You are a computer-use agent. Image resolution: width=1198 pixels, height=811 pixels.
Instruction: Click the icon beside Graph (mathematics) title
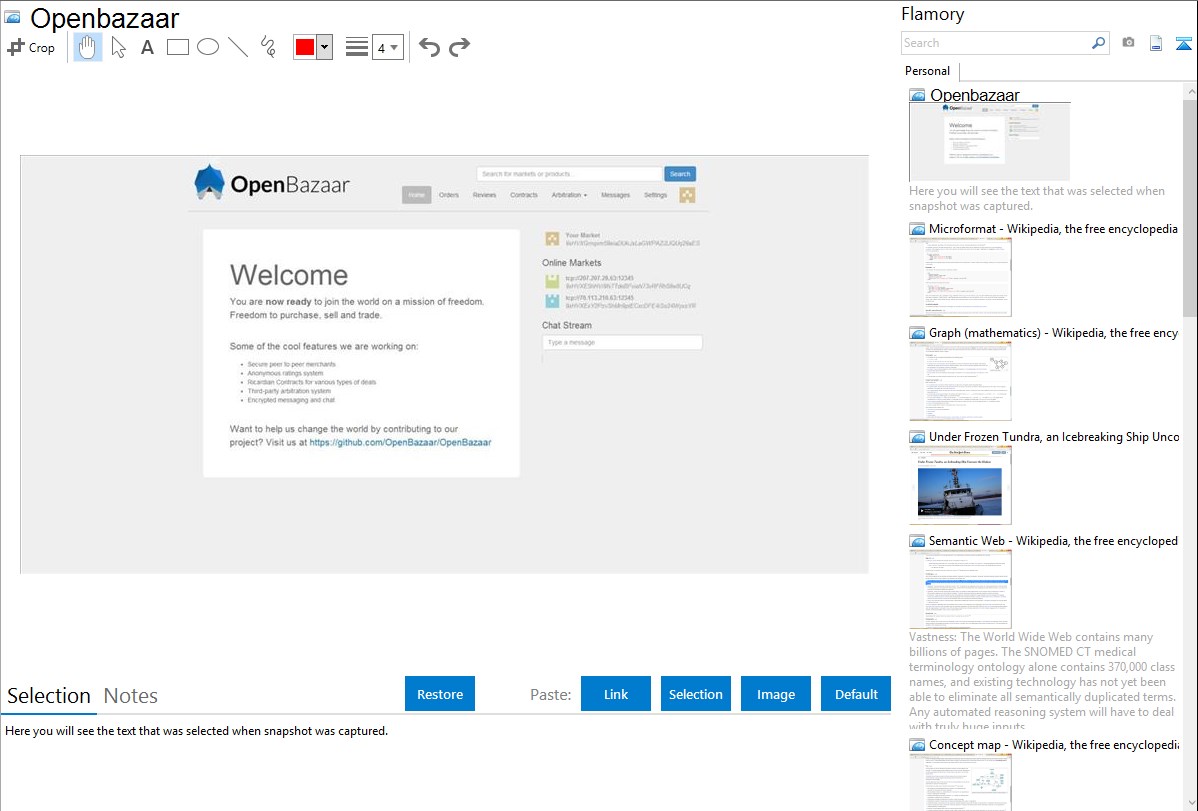click(917, 333)
